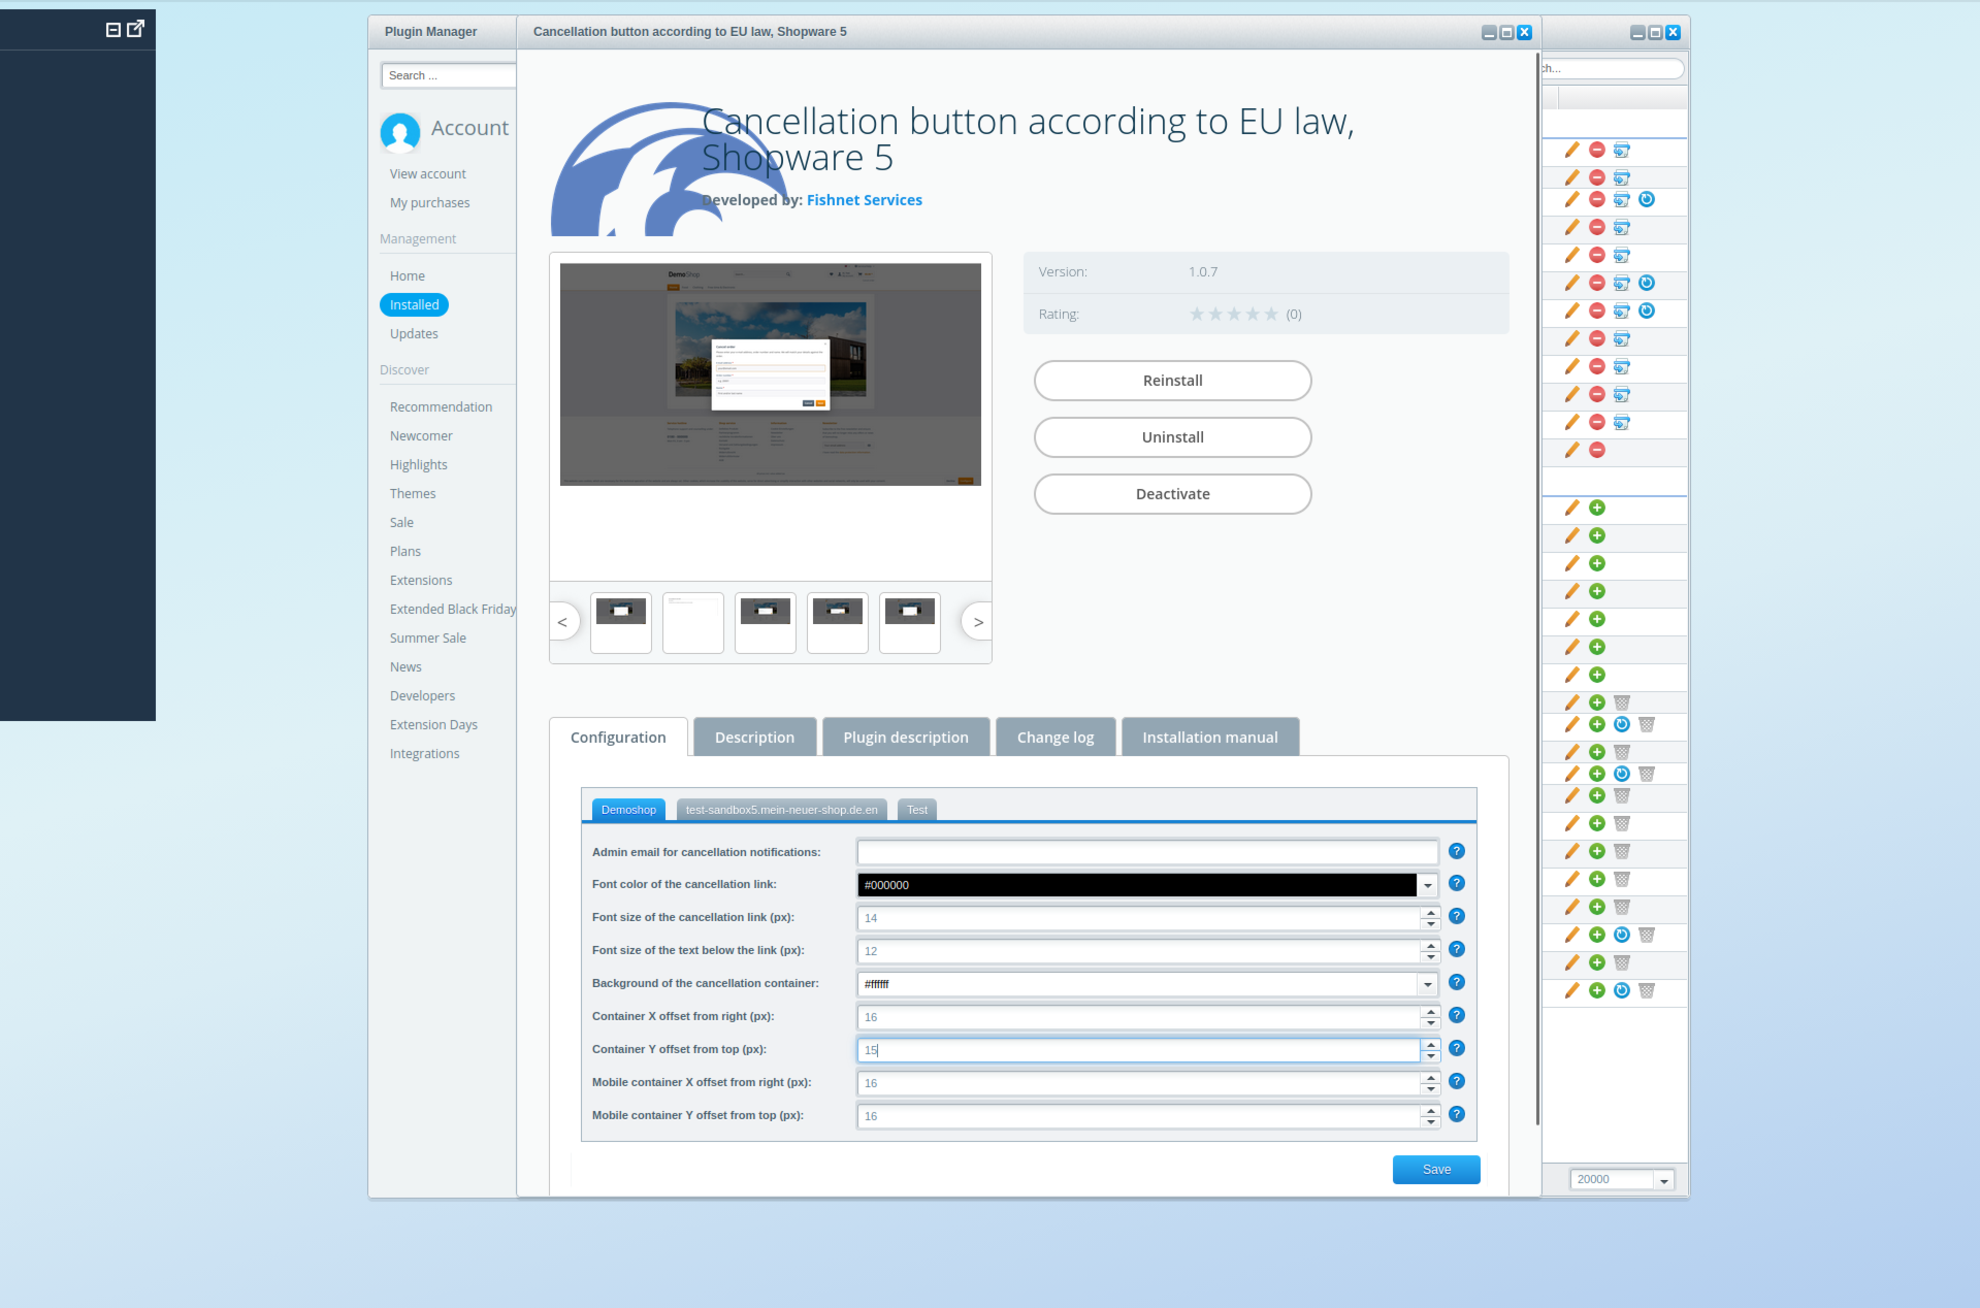Expand the Background color picker dropdown arrow
The image size is (1980, 1308).
(1427, 984)
